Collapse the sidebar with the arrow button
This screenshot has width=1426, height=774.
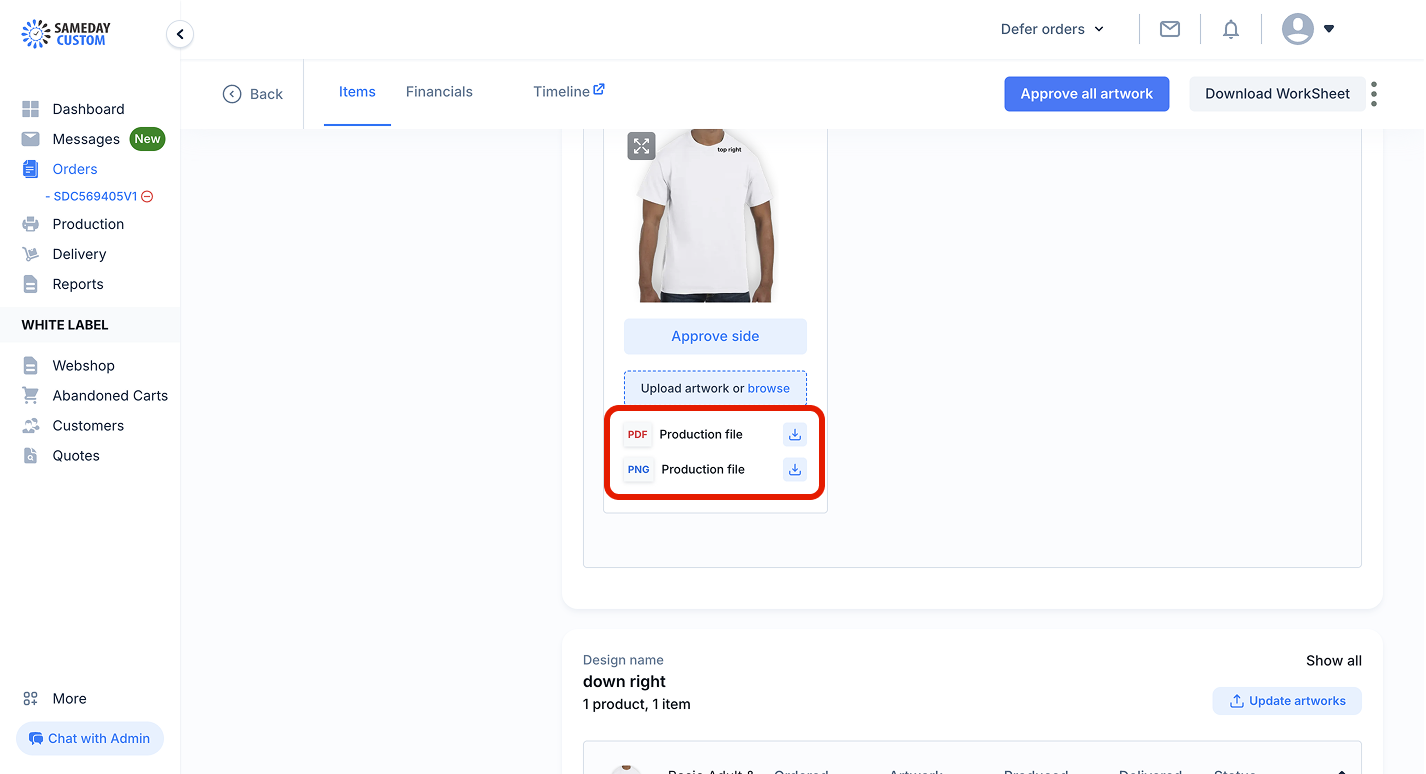coord(180,35)
